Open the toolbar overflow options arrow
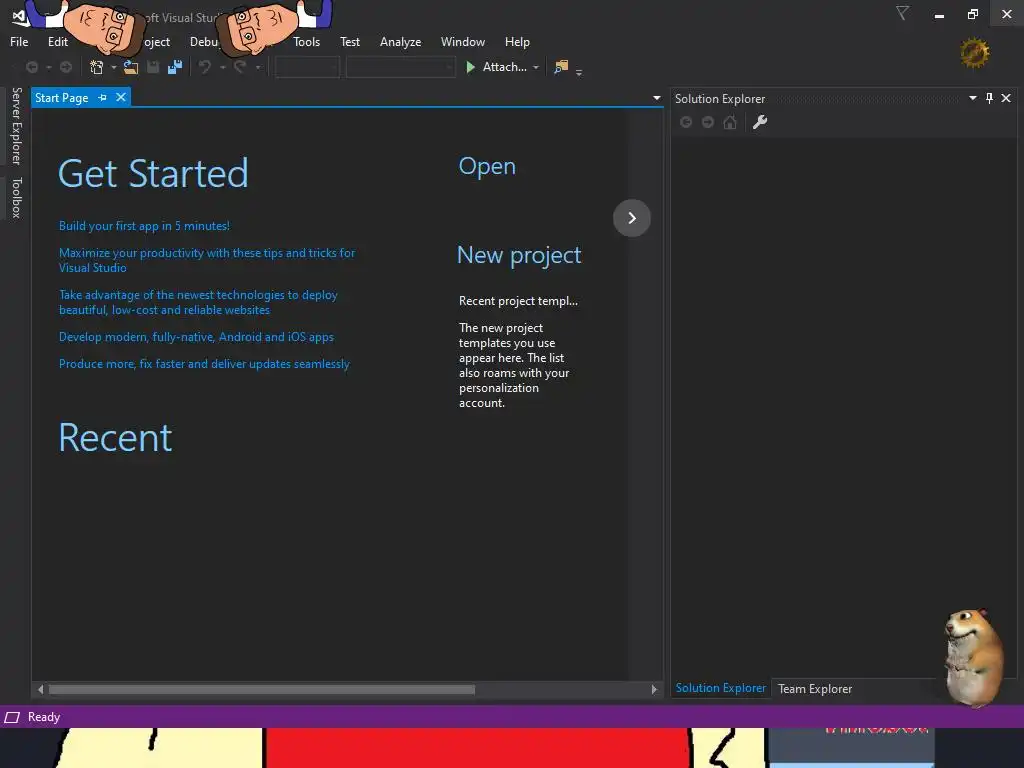The width and height of the screenshot is (1024, 768). [x=579, y=72]
